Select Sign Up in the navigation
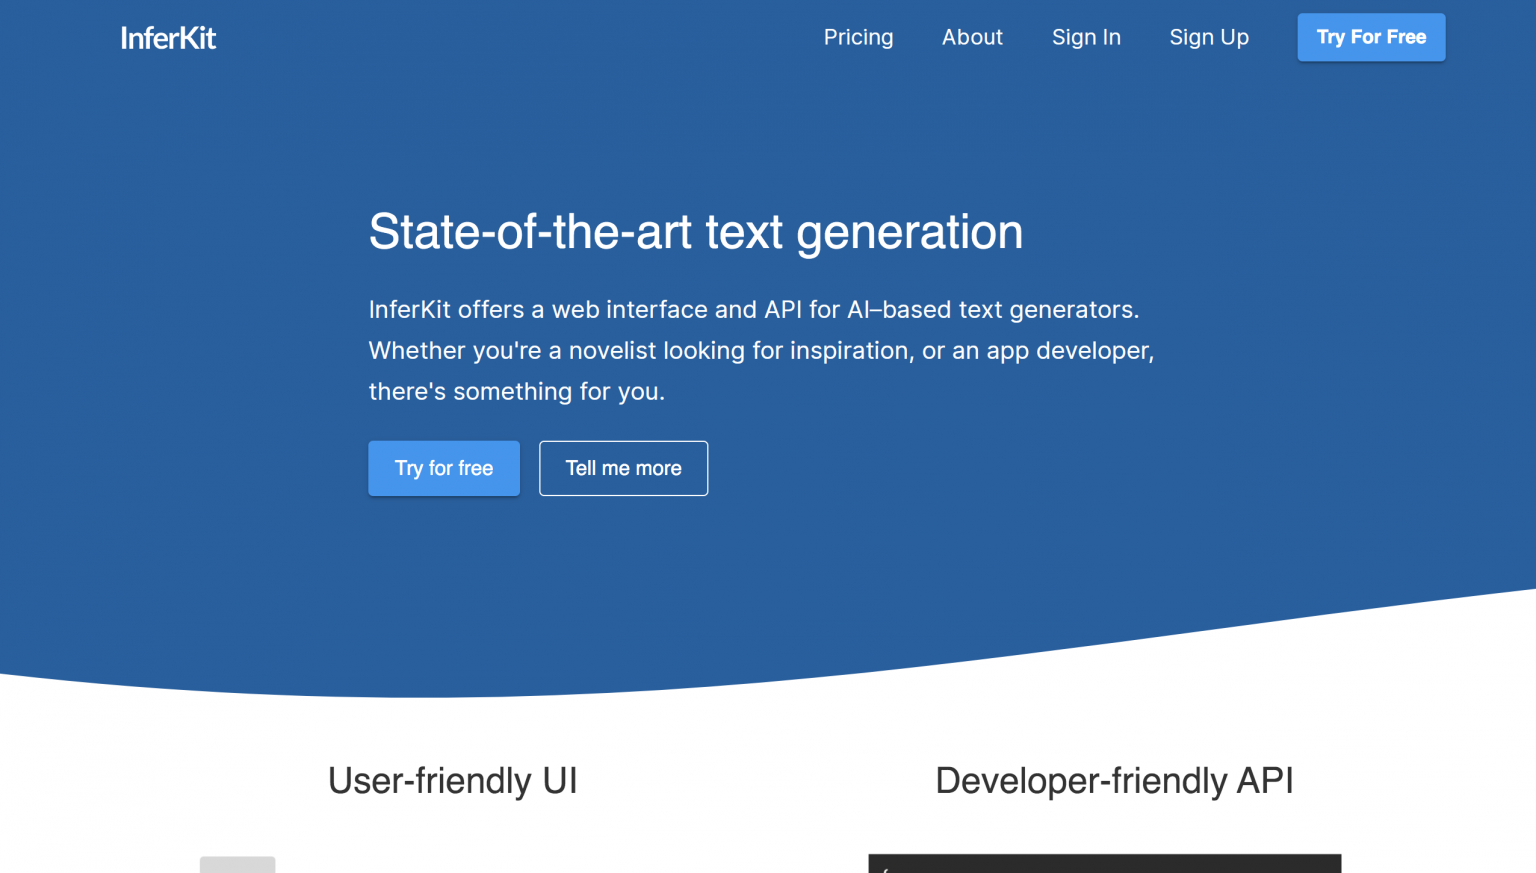 point(1209,37)
